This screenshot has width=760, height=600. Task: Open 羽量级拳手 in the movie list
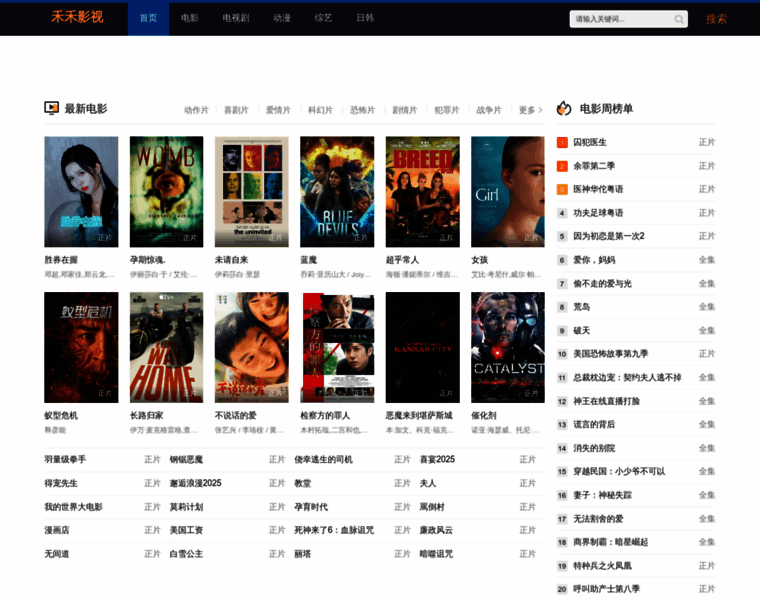(x=65, y=459)
